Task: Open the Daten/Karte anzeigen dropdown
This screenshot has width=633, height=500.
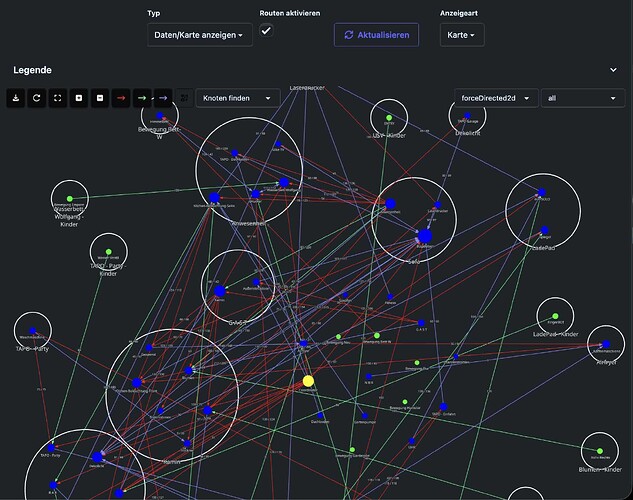Action: [x=200, y=35]
